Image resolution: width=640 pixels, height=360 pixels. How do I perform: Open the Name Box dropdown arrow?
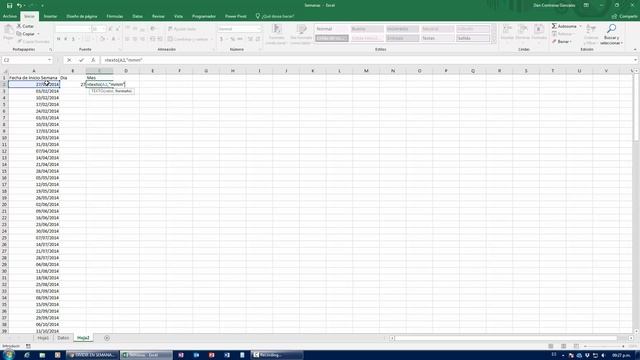tap(49, 60)
